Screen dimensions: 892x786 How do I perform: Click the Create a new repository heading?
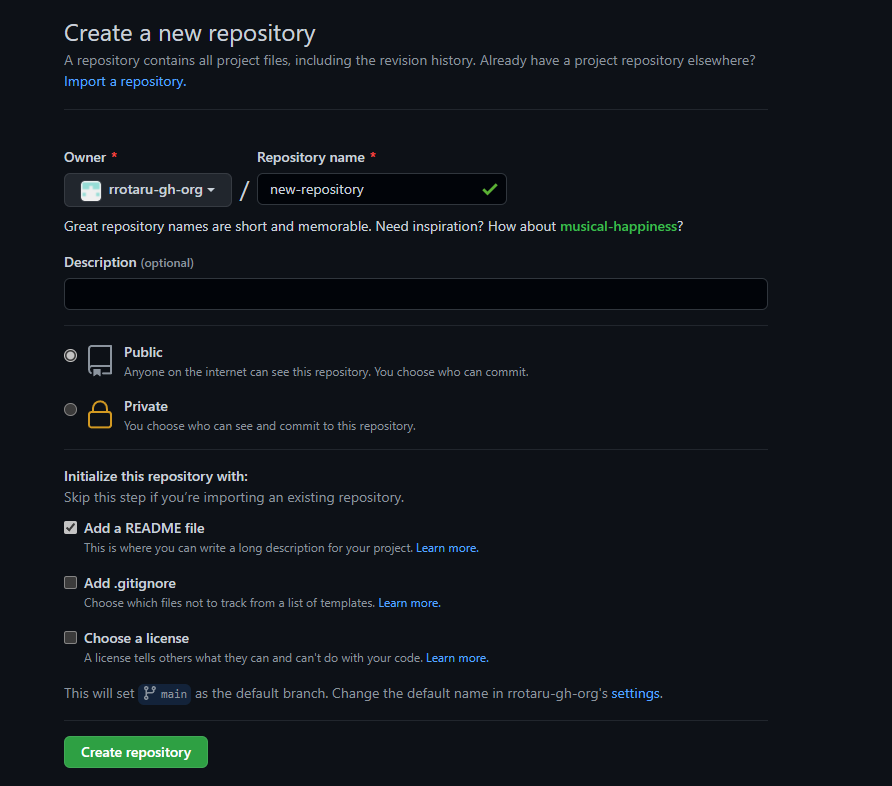click(x=189, y=33)
